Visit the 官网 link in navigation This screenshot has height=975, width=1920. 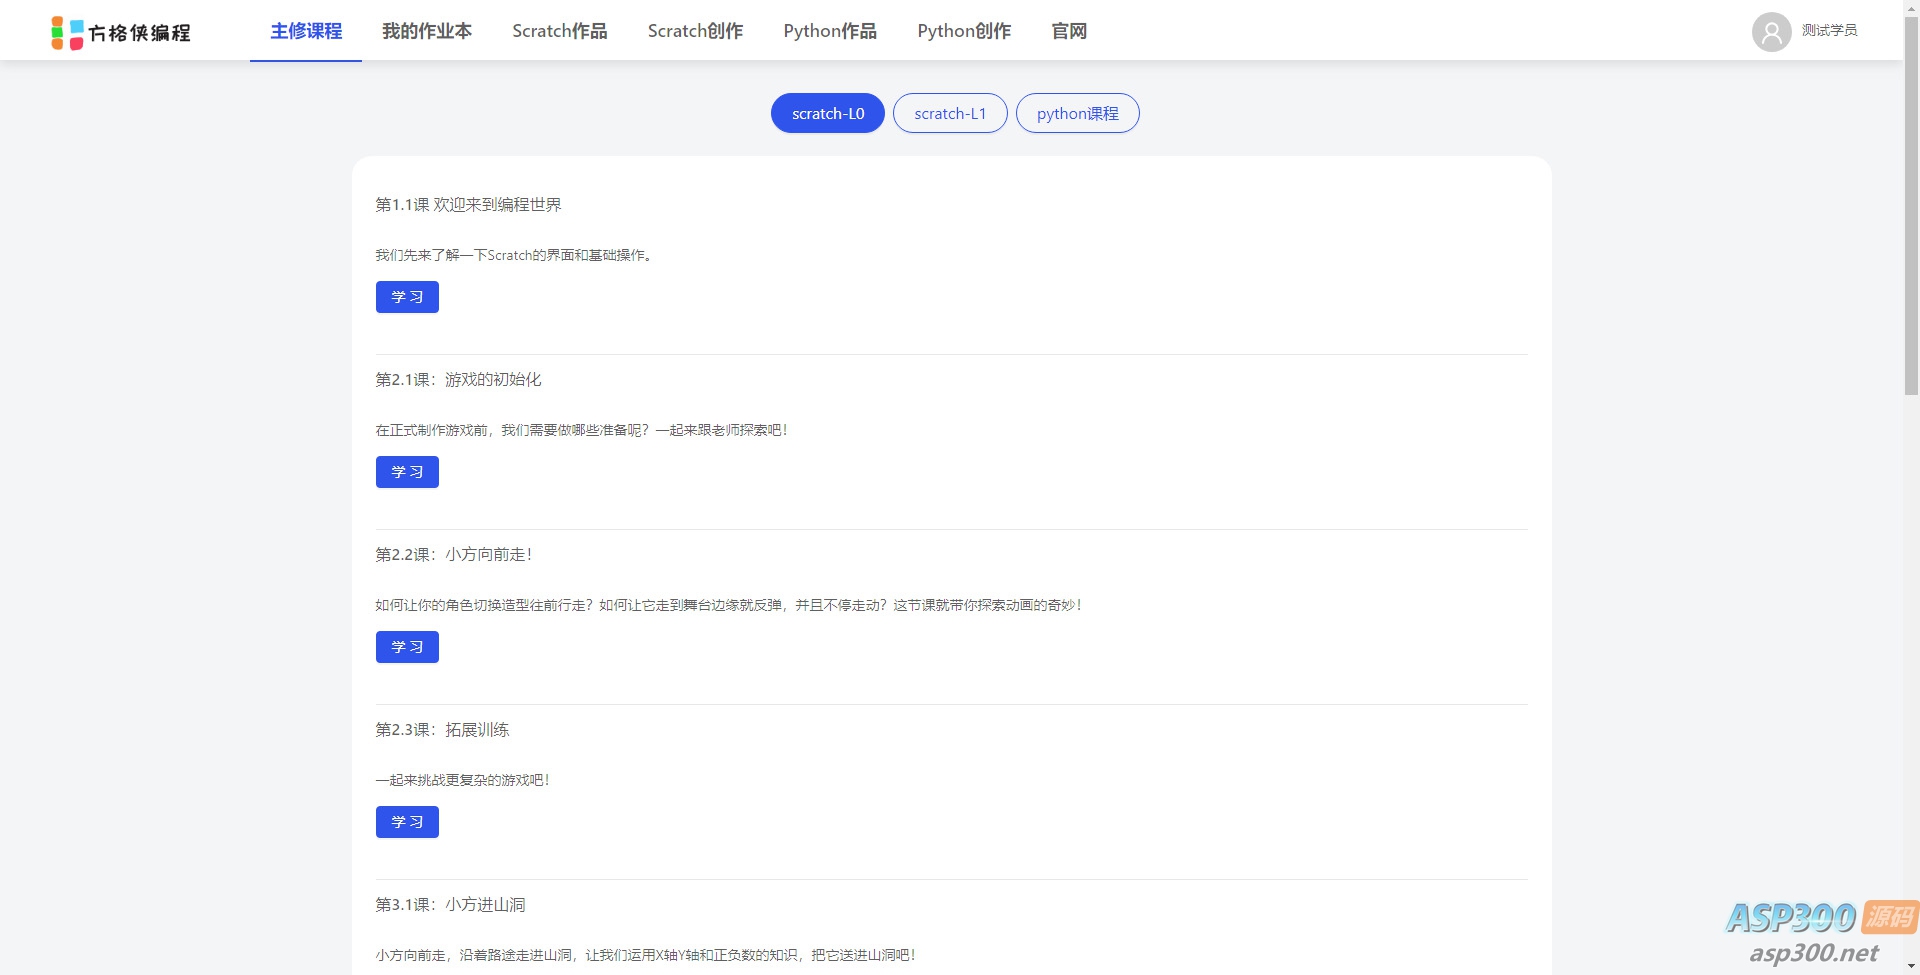pos(1069,31)
